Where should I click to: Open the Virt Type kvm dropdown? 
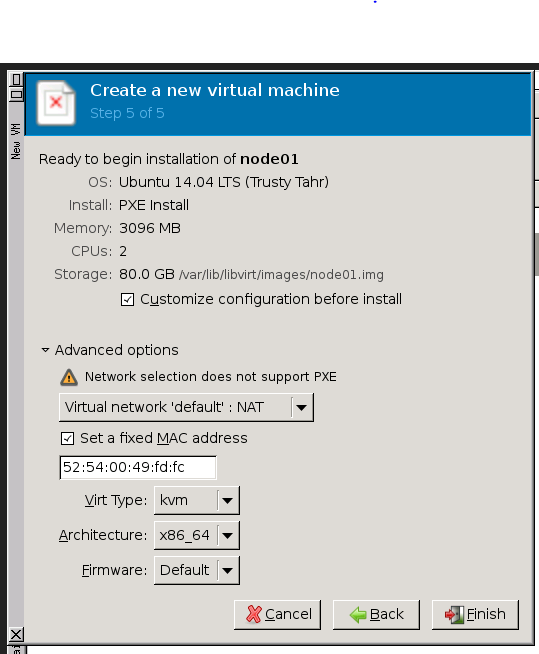[x=196, y=500]
